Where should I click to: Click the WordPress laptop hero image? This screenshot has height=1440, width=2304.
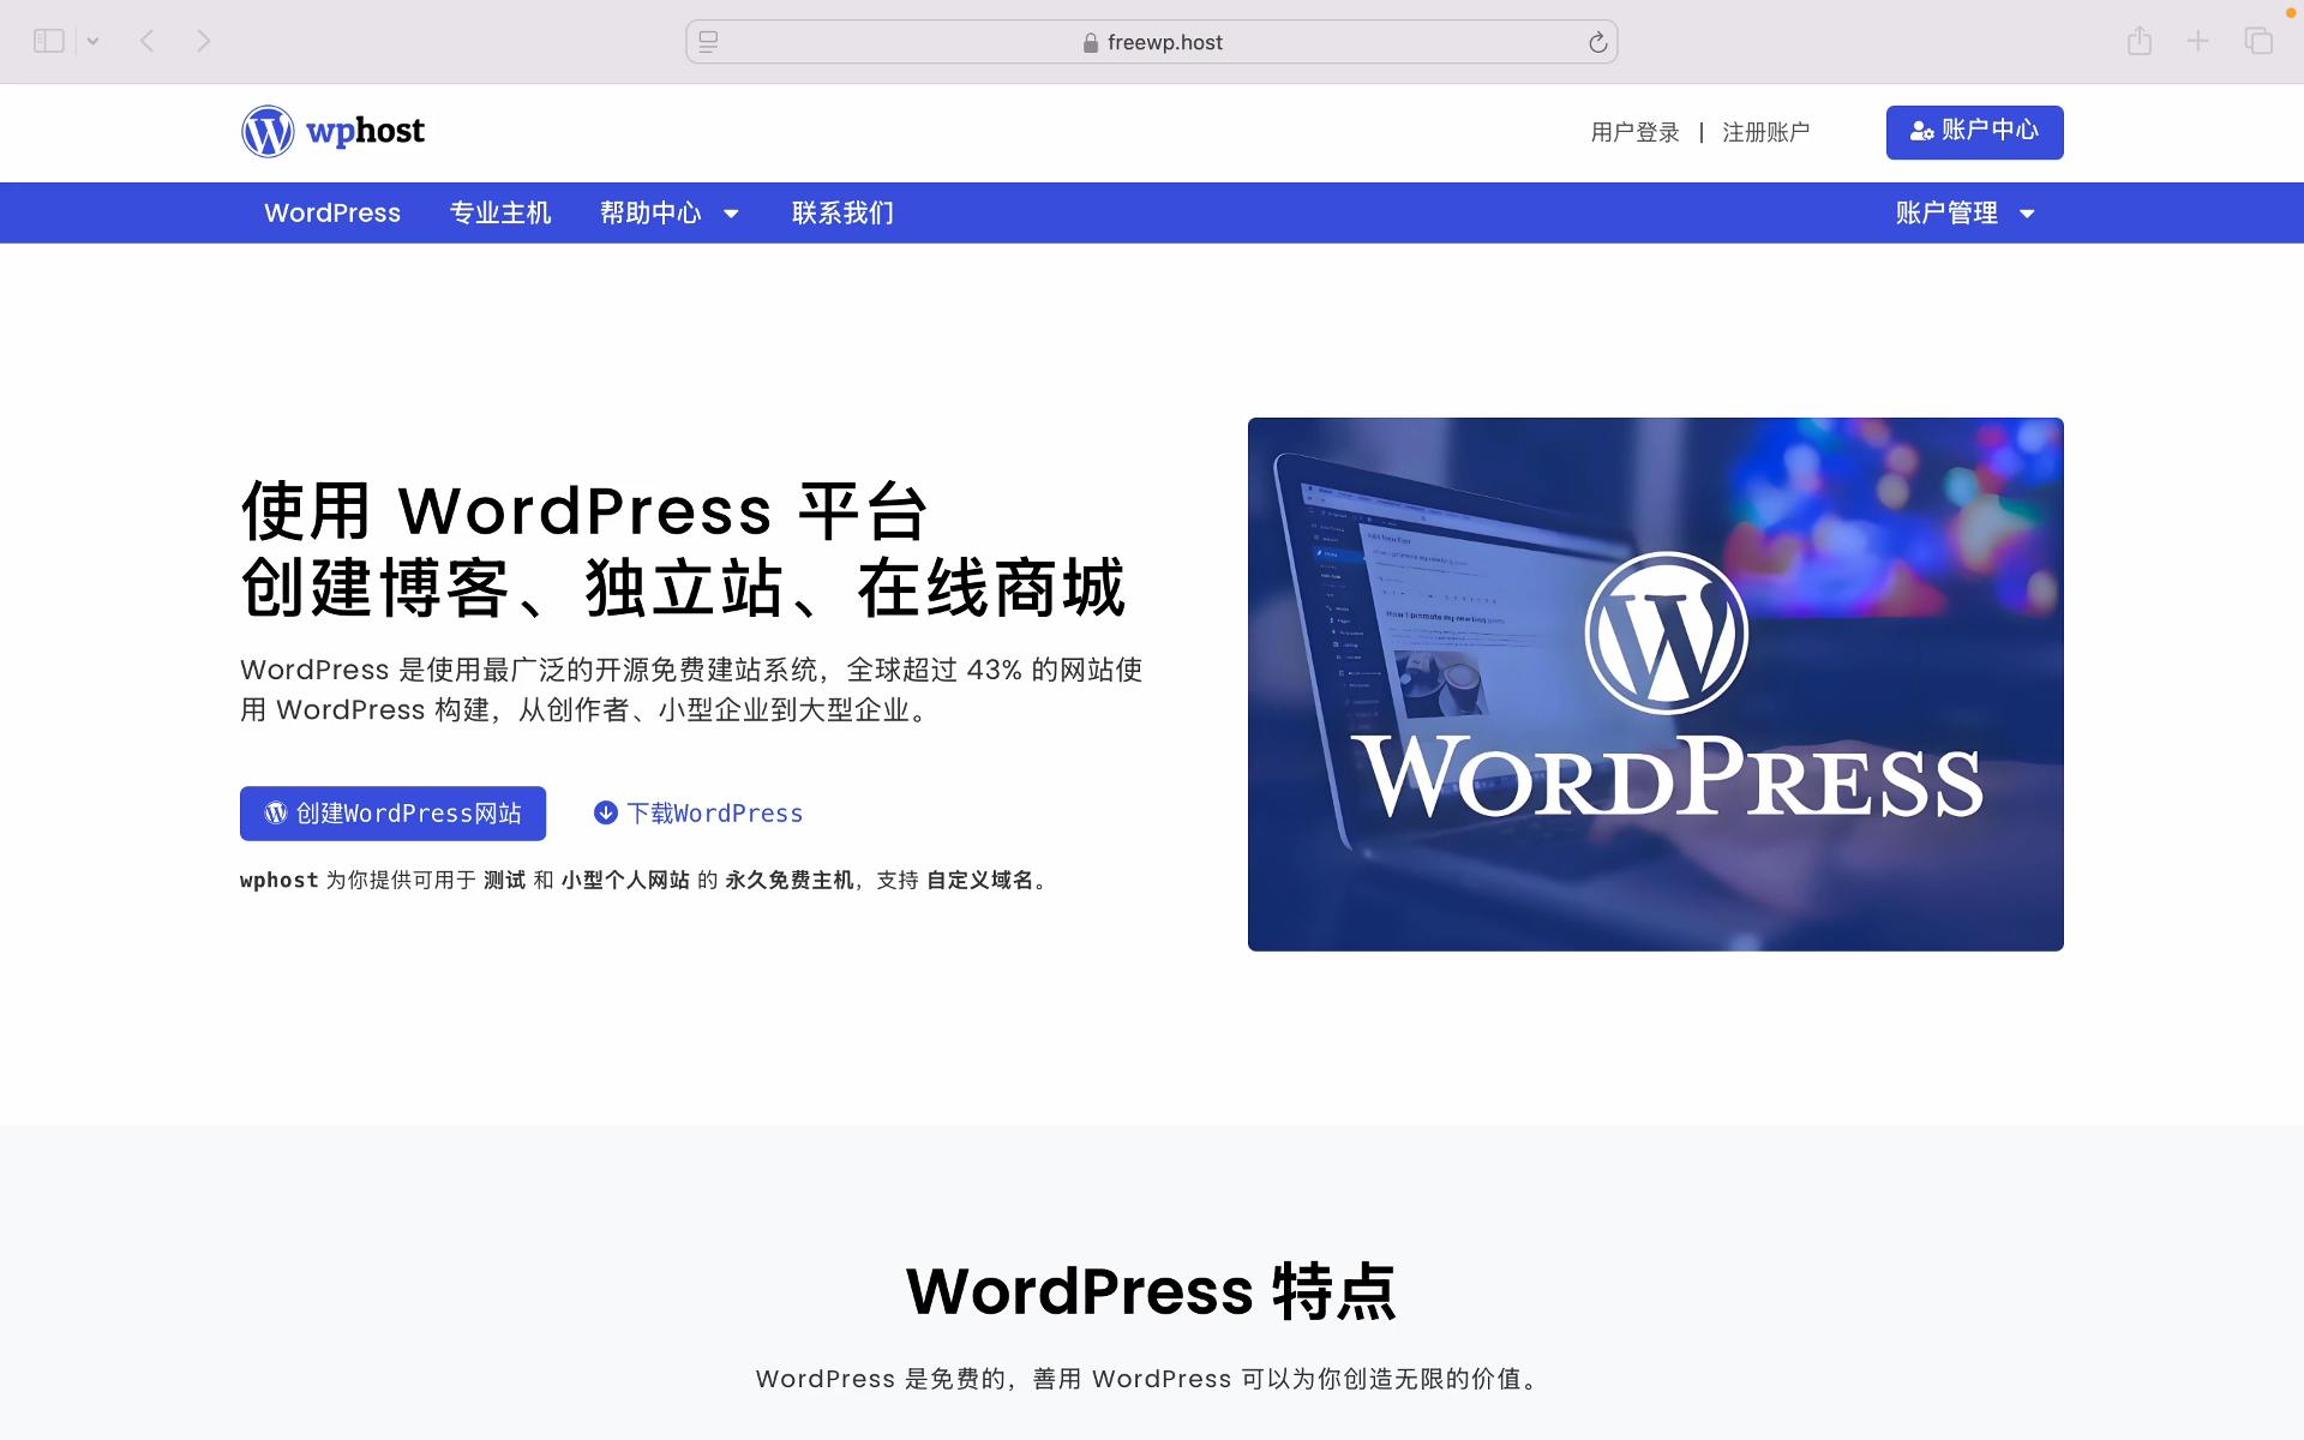click(1655, 684)
